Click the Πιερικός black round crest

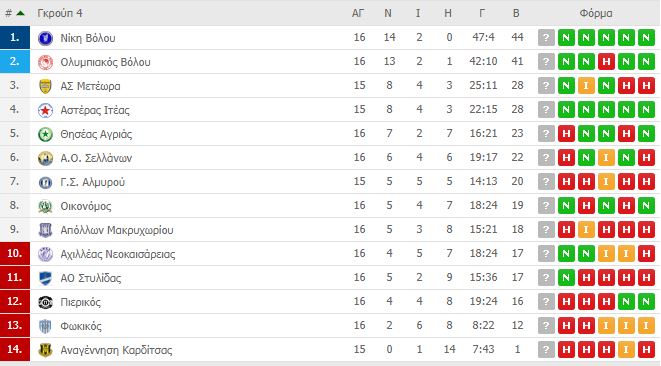pyautogui.click(x=45, y=302)
